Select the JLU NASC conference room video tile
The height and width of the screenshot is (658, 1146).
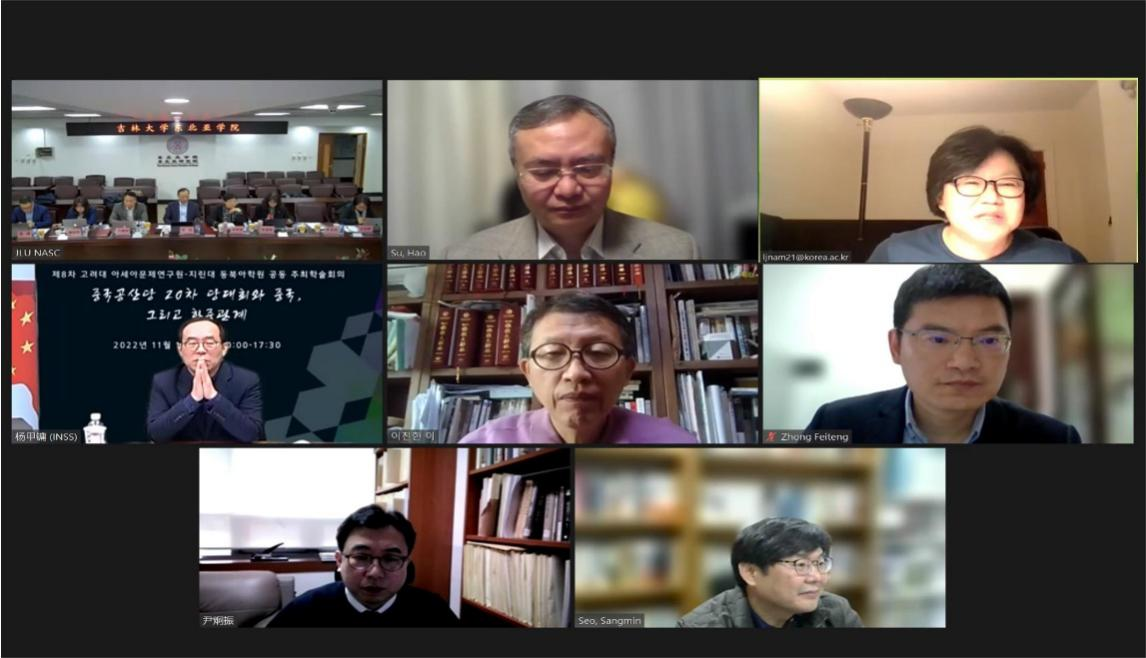pyautogui.click(x=197, y=170)
